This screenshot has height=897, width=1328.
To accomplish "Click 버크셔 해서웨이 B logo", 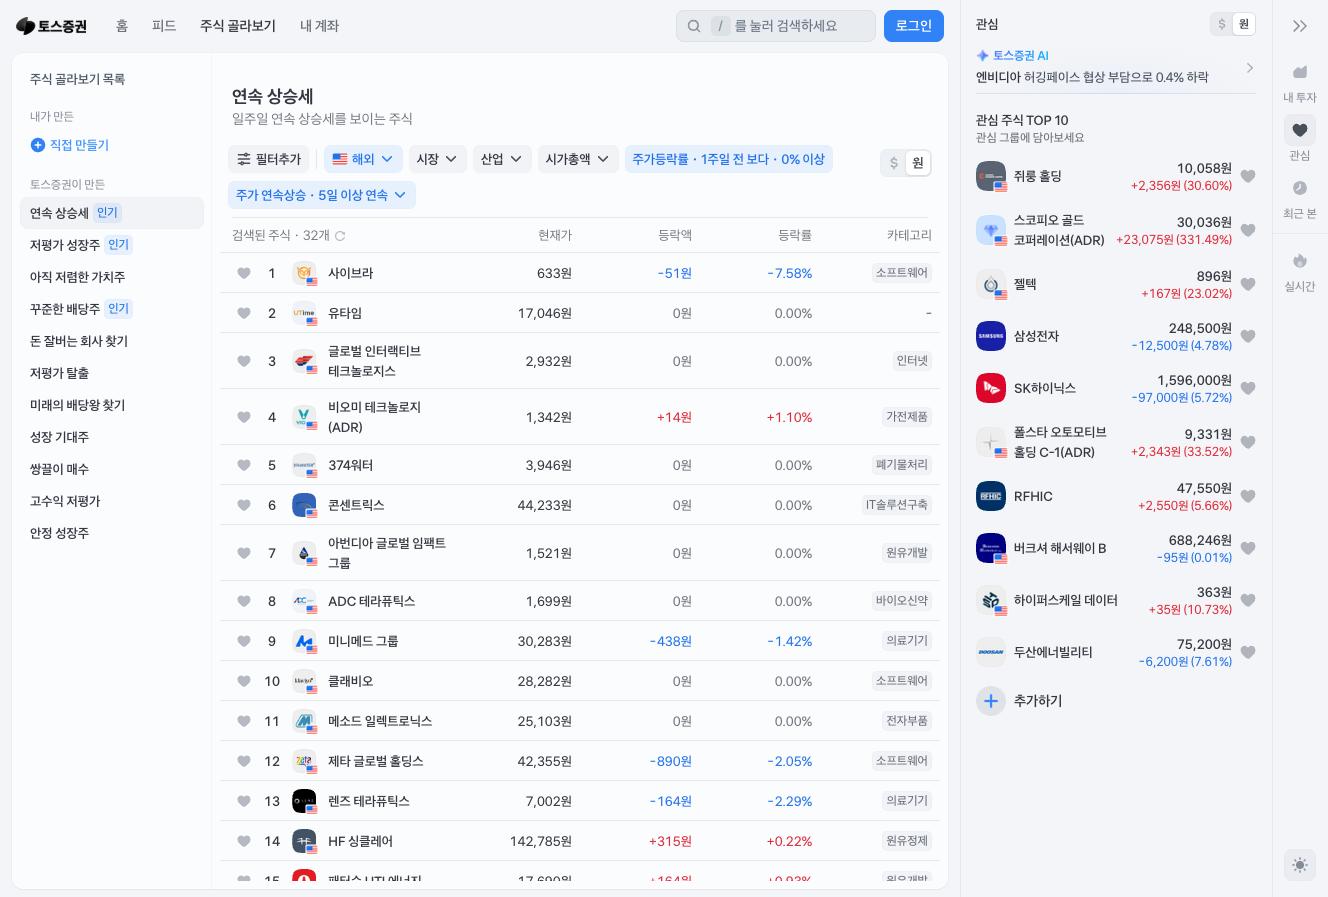I will click(991, 548).
